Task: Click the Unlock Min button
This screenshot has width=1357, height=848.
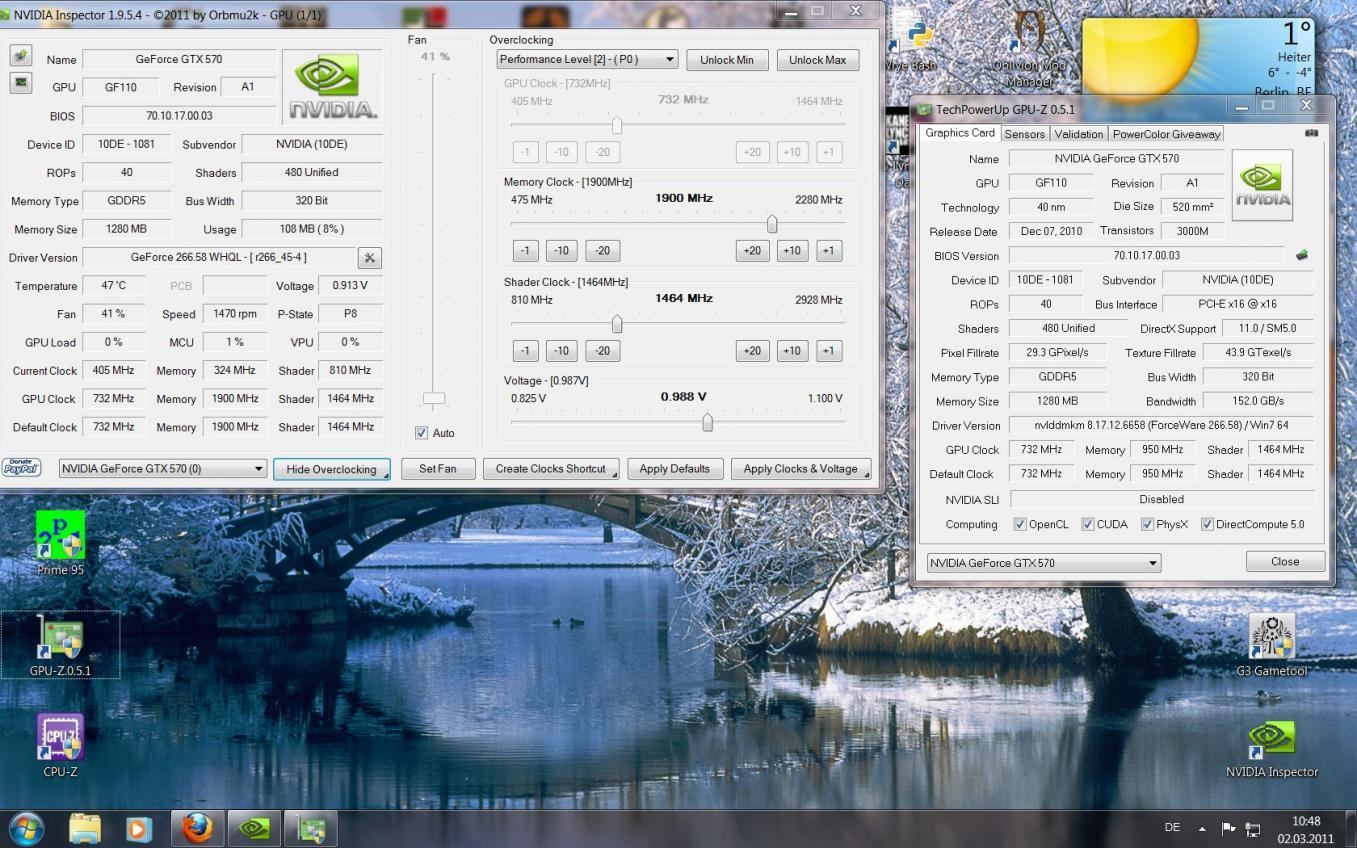Action: click(x=727, y=60)
